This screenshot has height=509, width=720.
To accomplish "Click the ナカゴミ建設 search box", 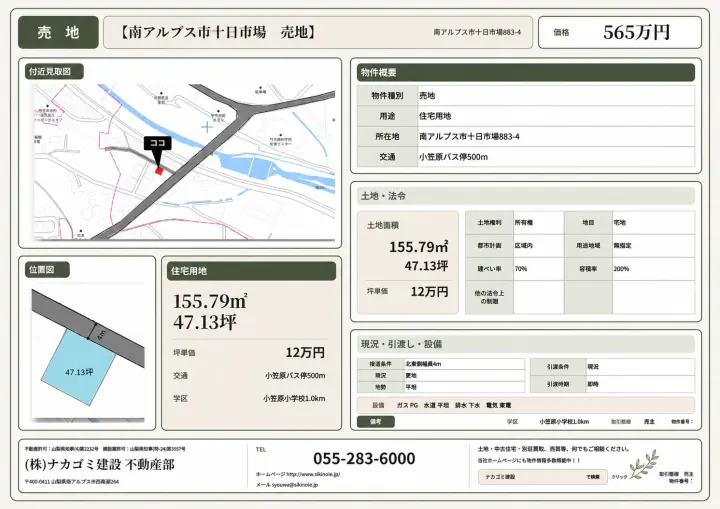I will point(543,477).
